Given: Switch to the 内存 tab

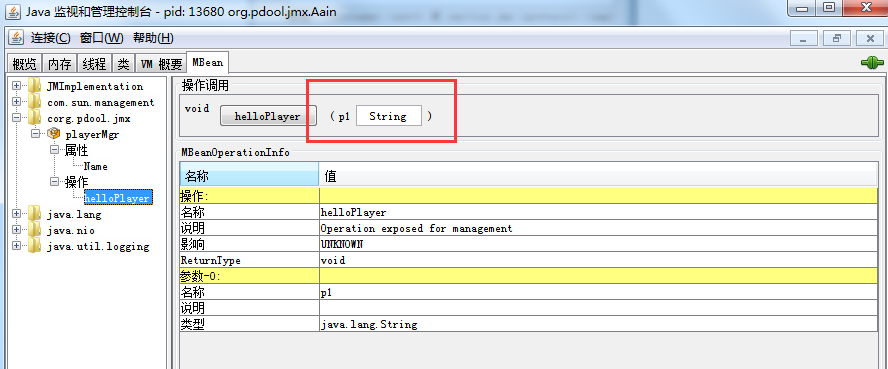Looking at the screenshot, I should point(59,64).
